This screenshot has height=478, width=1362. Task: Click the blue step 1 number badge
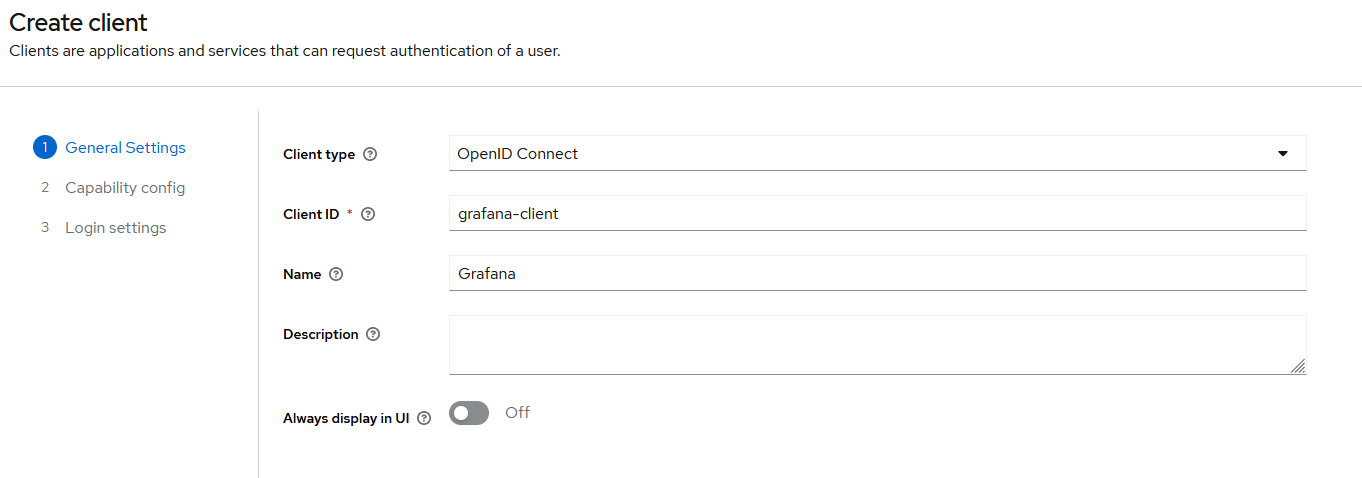point(45,148)
